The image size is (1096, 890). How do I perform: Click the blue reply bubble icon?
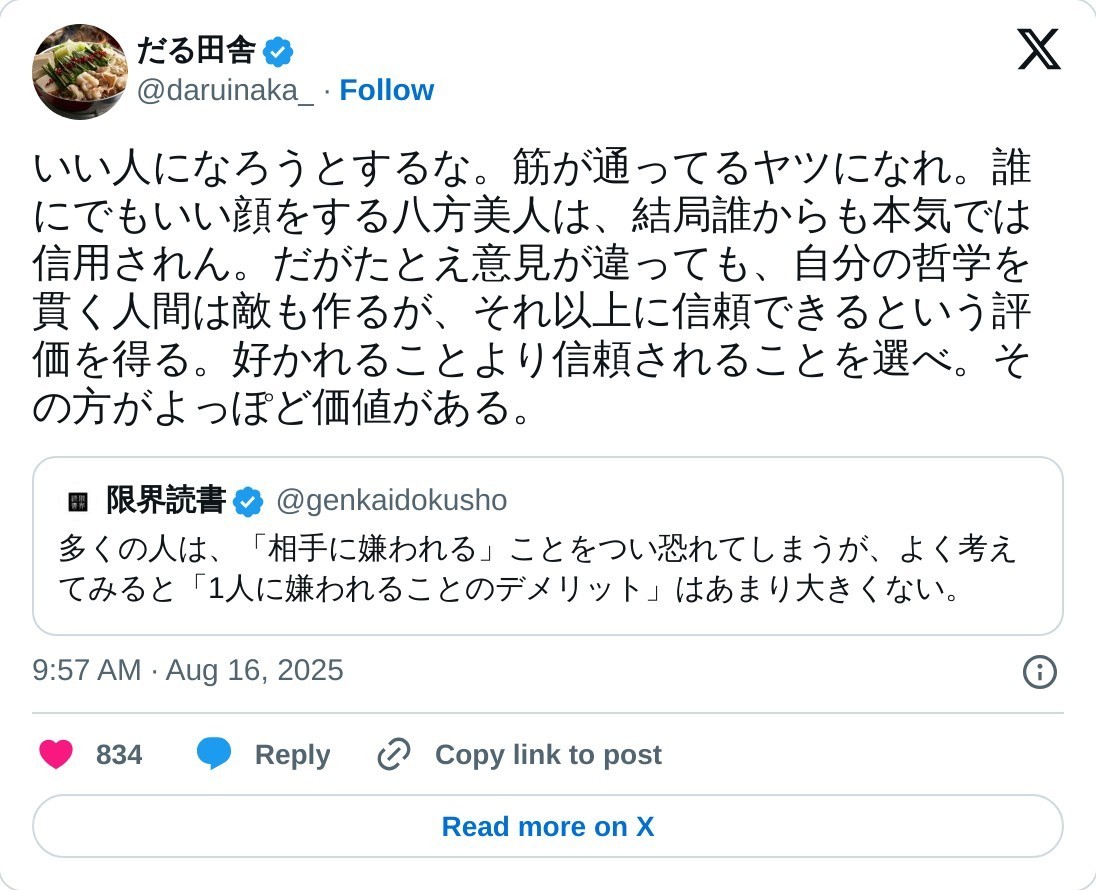pyautogui.click(x=214, y=754)
